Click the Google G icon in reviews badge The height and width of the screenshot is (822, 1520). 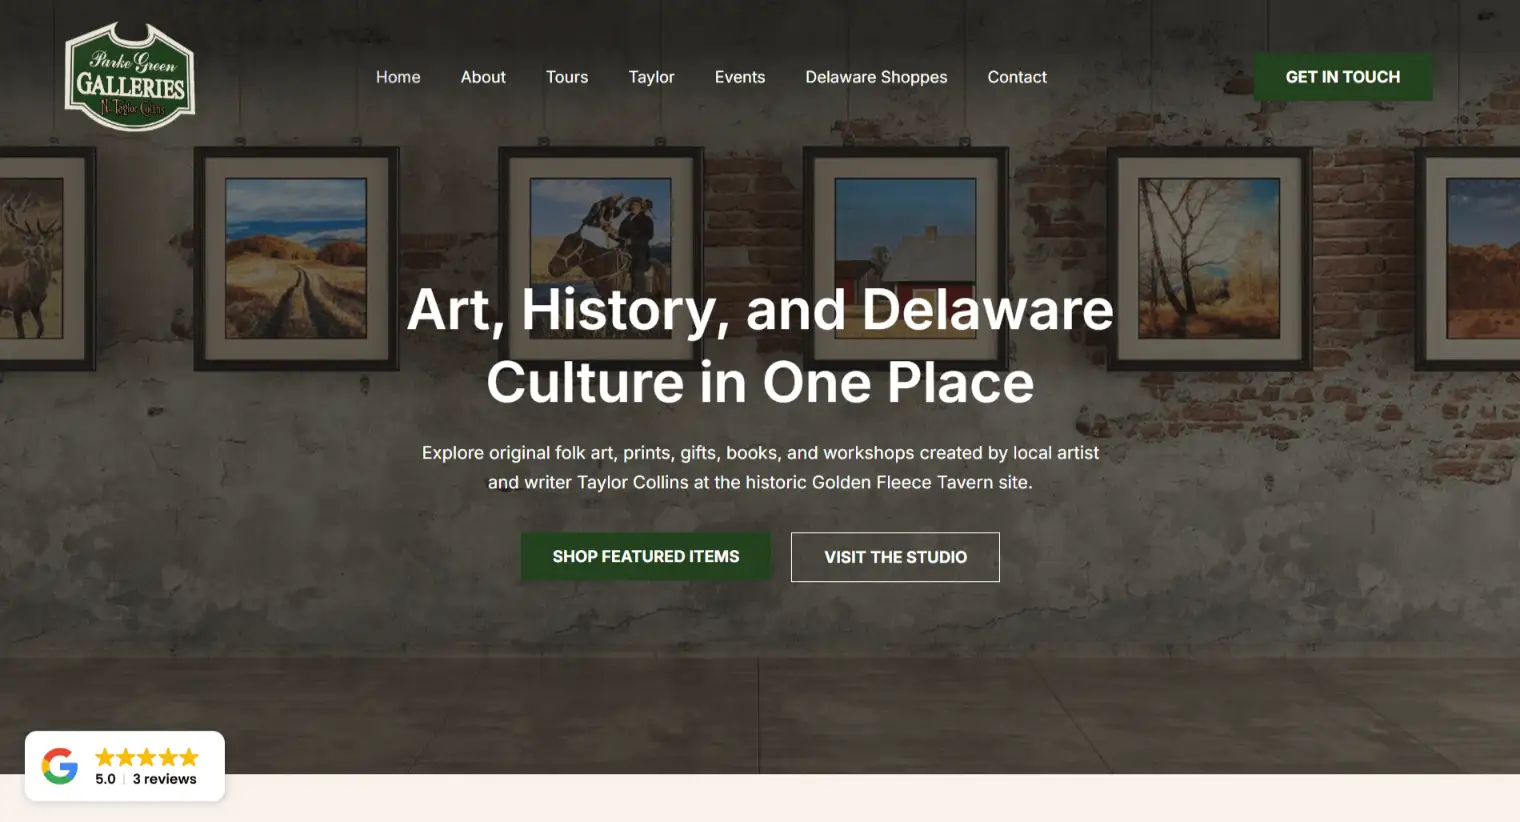pos(60,766)
